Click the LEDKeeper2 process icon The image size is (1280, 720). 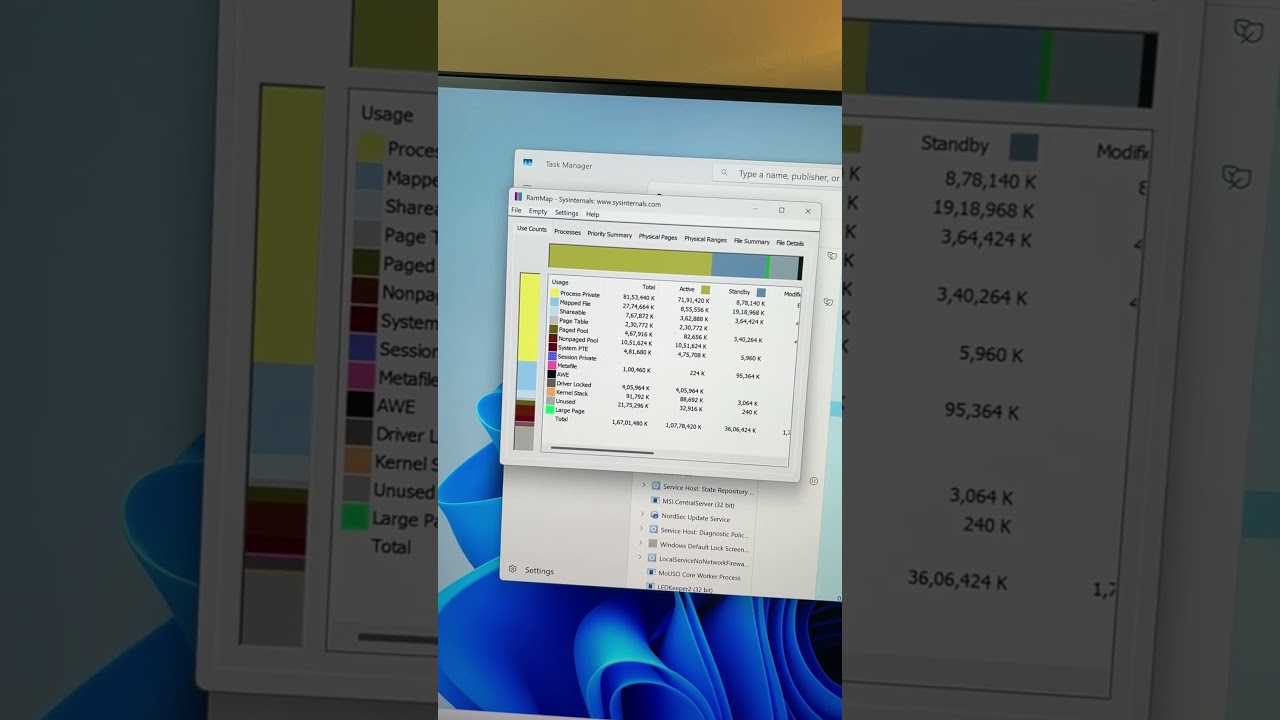coord(650,587)
